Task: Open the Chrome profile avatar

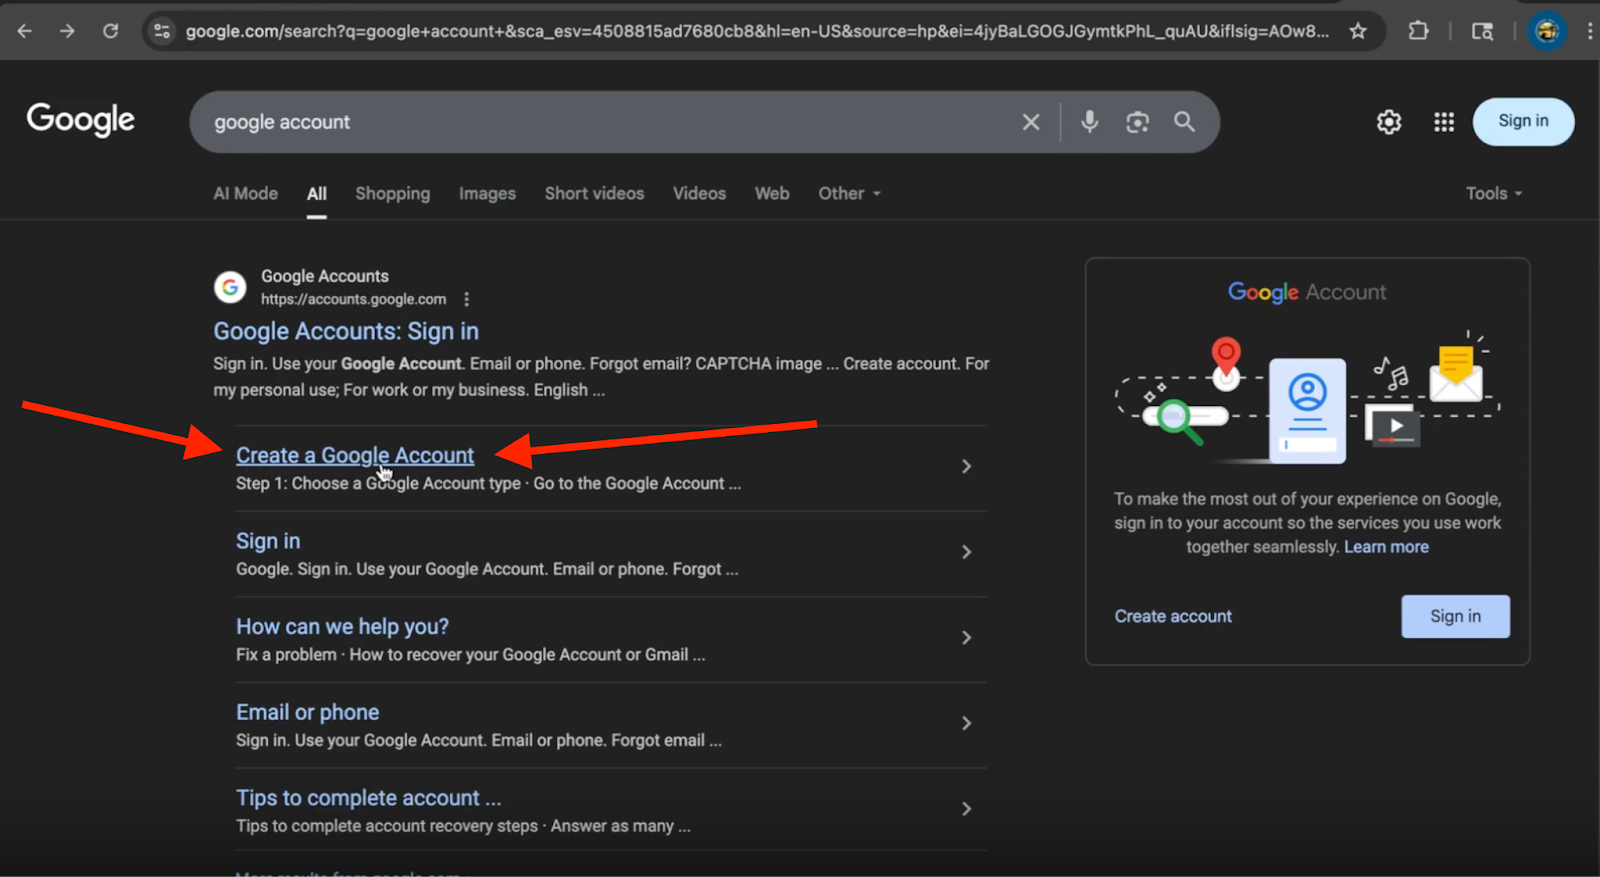Action: pyautogui.click(x=1547, y=31)
